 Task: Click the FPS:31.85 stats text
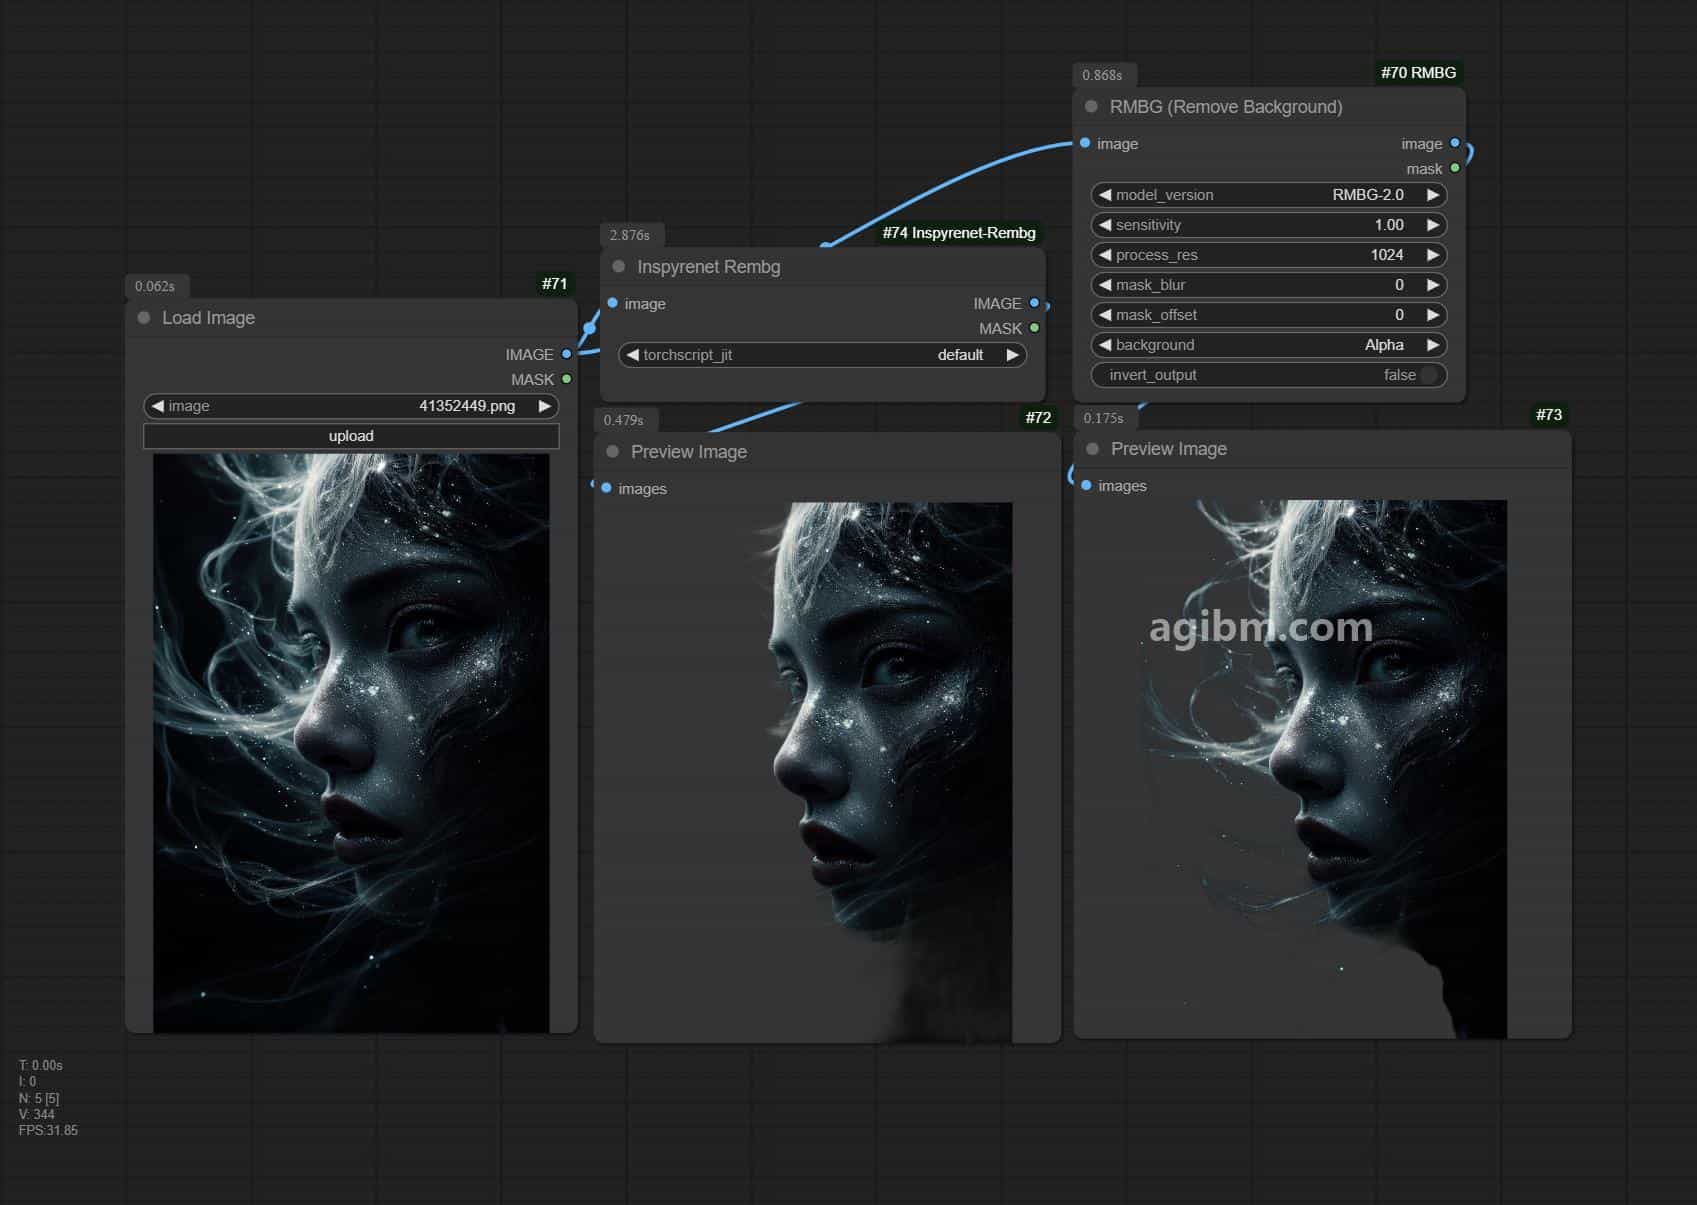[x=48, y=1130]
